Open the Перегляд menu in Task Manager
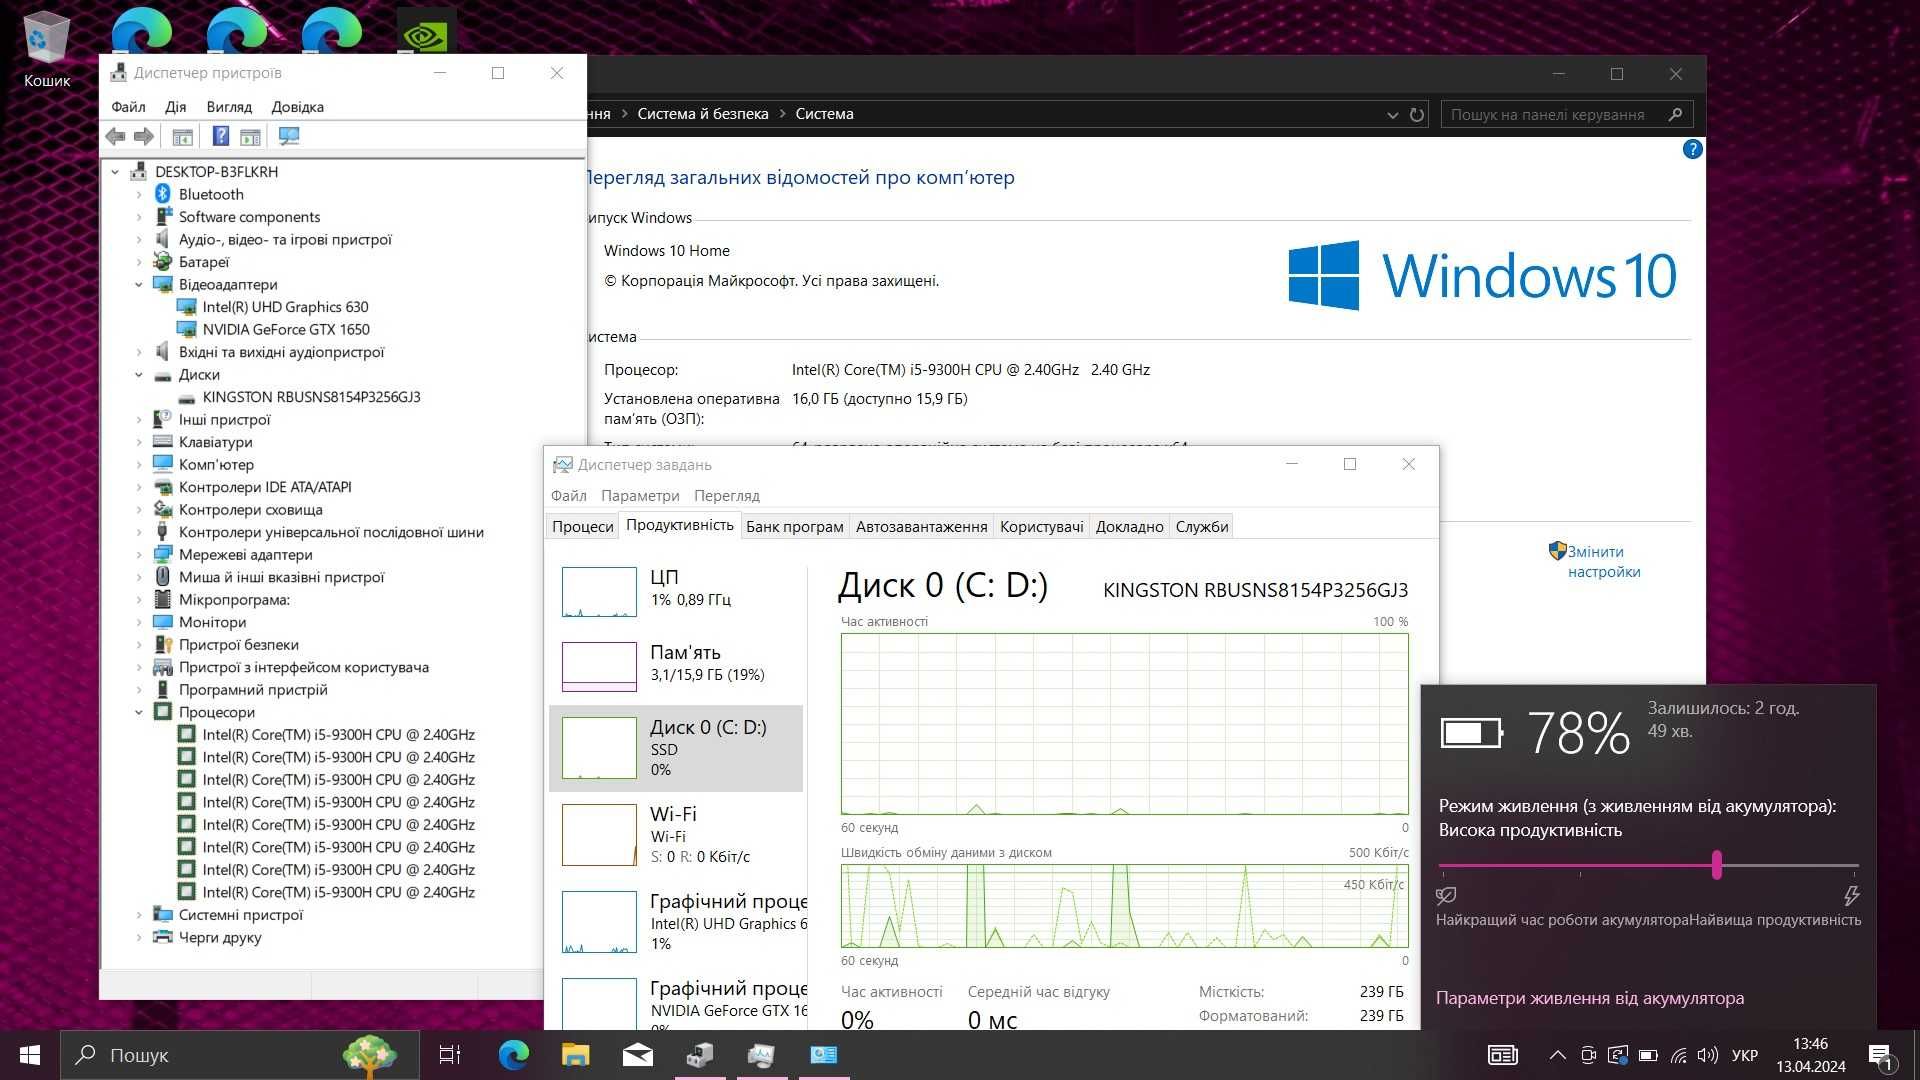Image resolution: width=1920 pixels, height=1080 pixels. [x=727, y=496]
